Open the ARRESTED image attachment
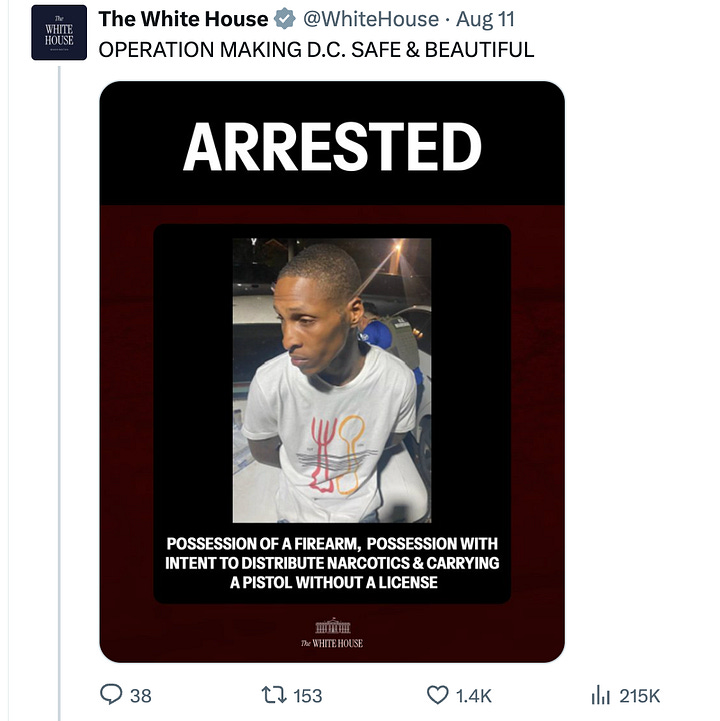Viewport: 720px width, 721px height. (x=332, y=372)
